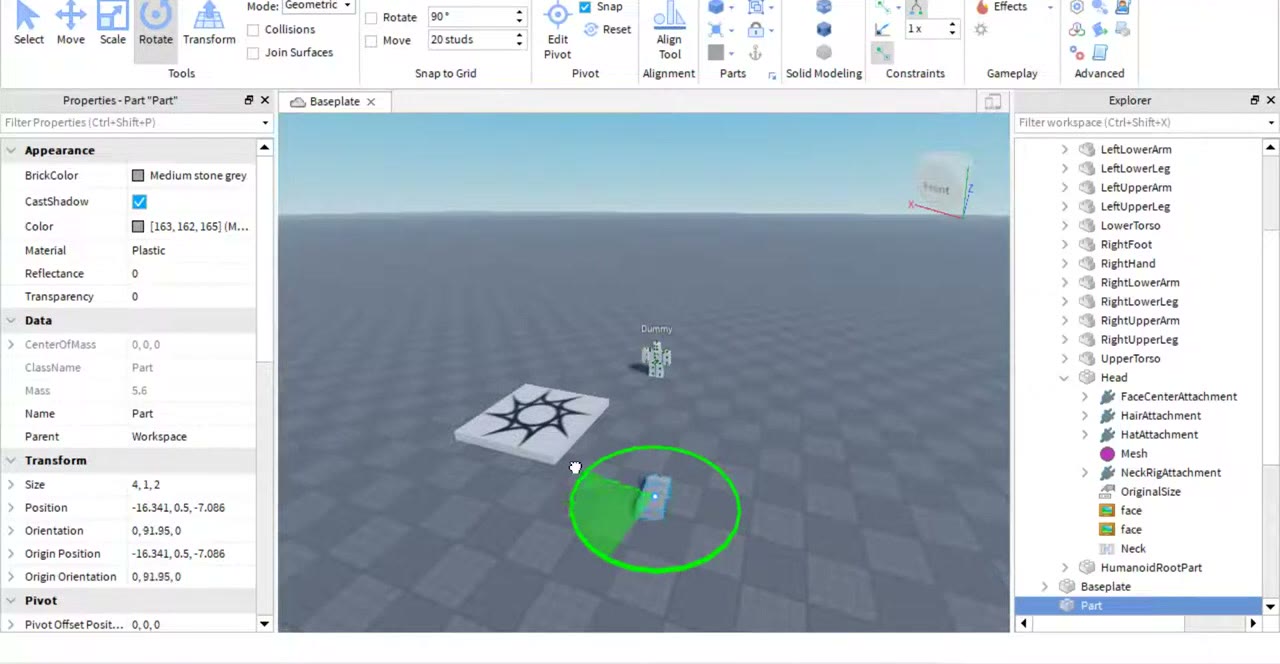1280x664 pixels.
Task: Reset the pivot
Action: [607, 29]
